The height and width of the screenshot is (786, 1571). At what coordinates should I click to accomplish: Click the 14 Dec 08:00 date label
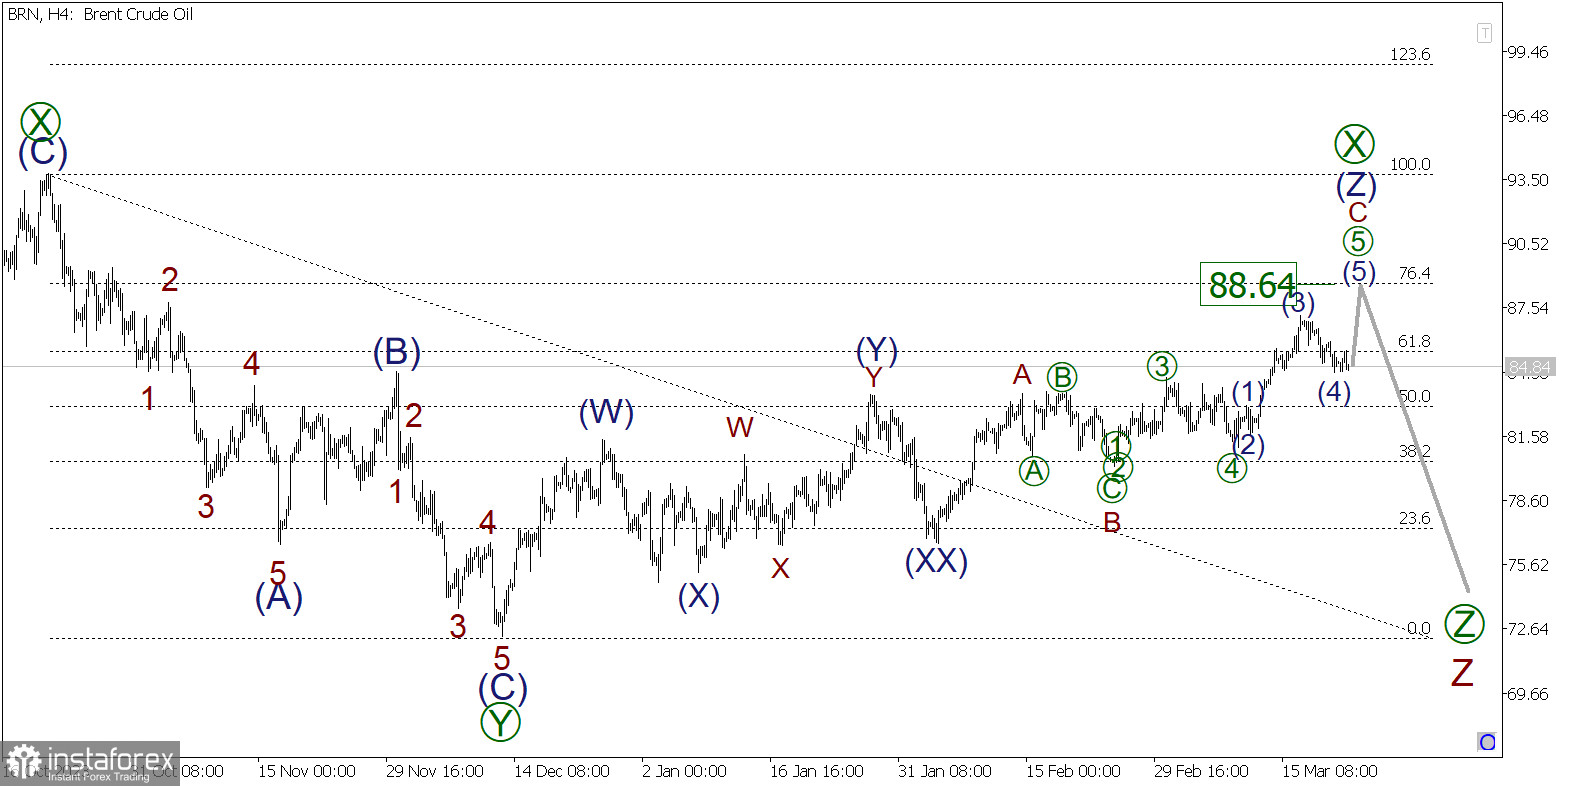click(561, 772)
